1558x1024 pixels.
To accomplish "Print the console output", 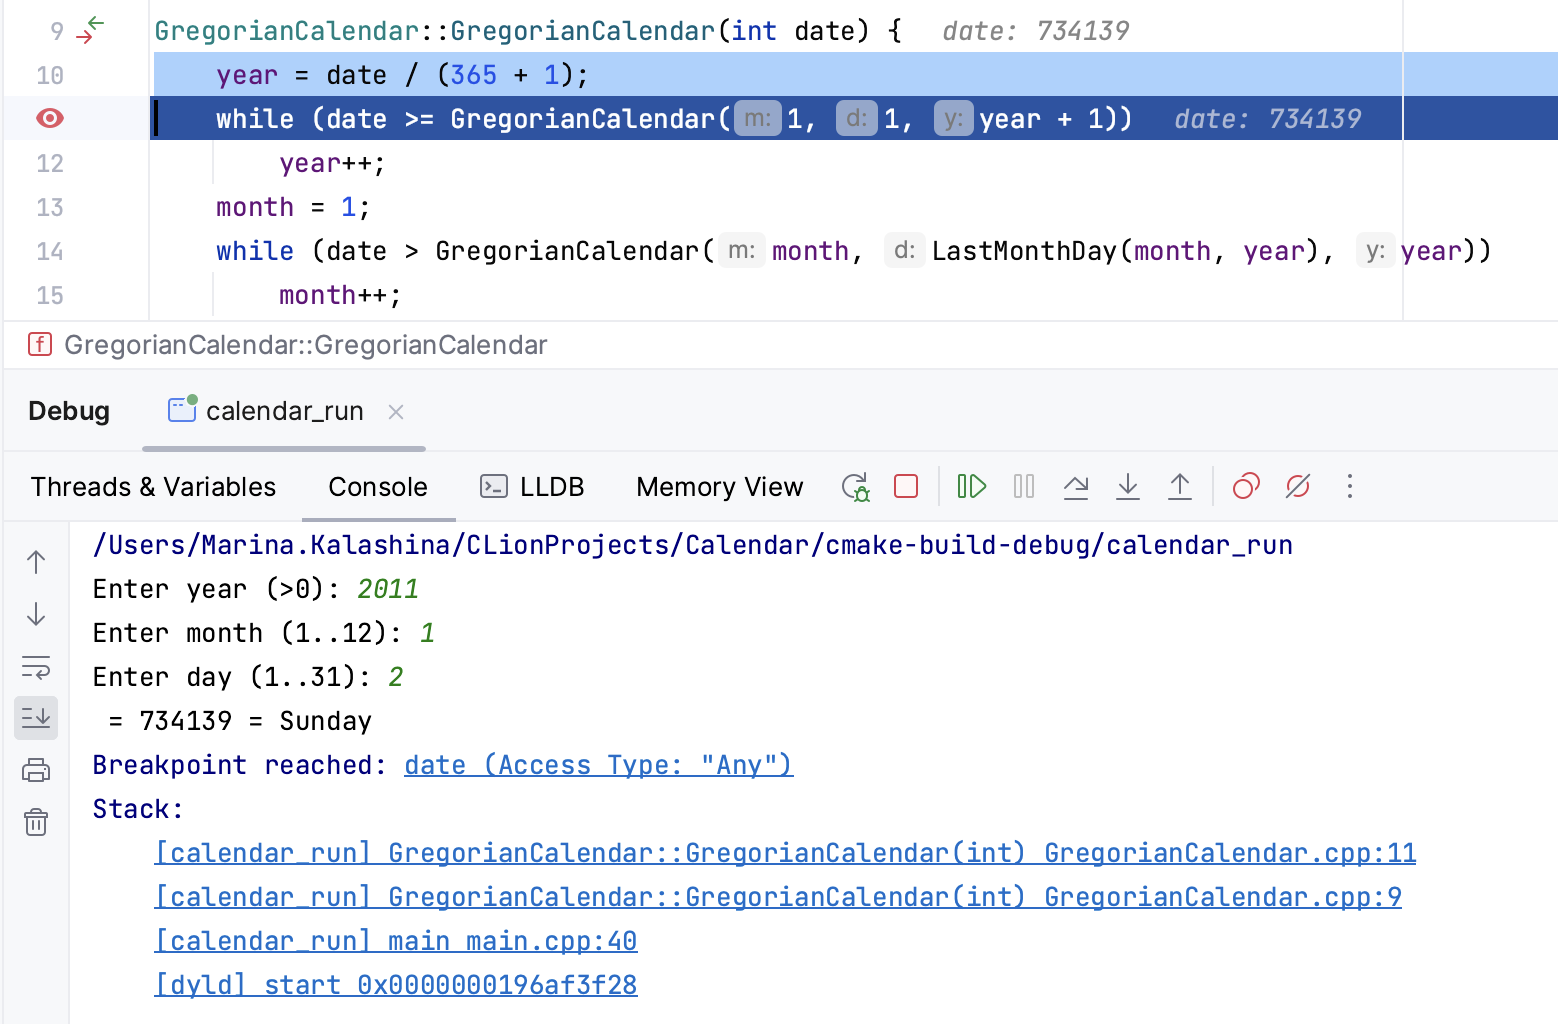I will point(36,770).
